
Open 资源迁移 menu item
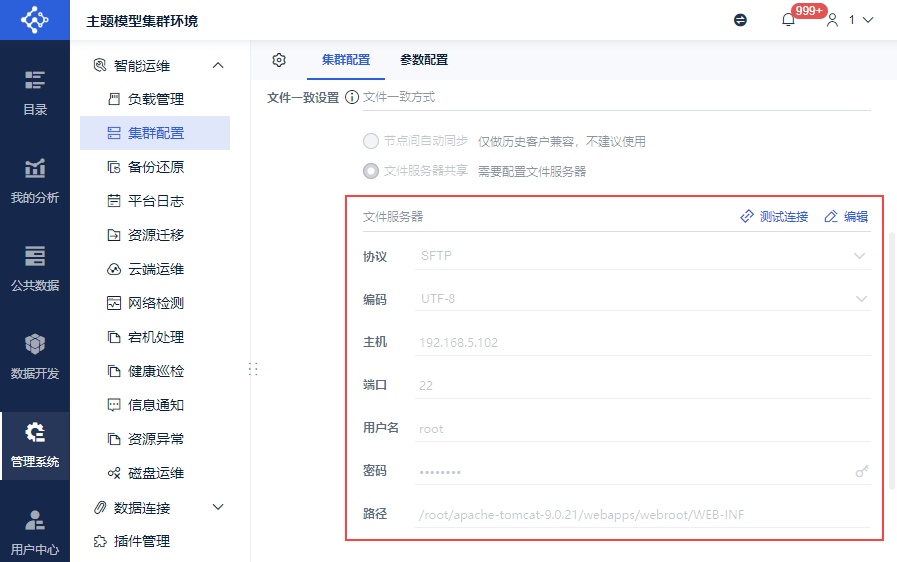coord(155,235)
